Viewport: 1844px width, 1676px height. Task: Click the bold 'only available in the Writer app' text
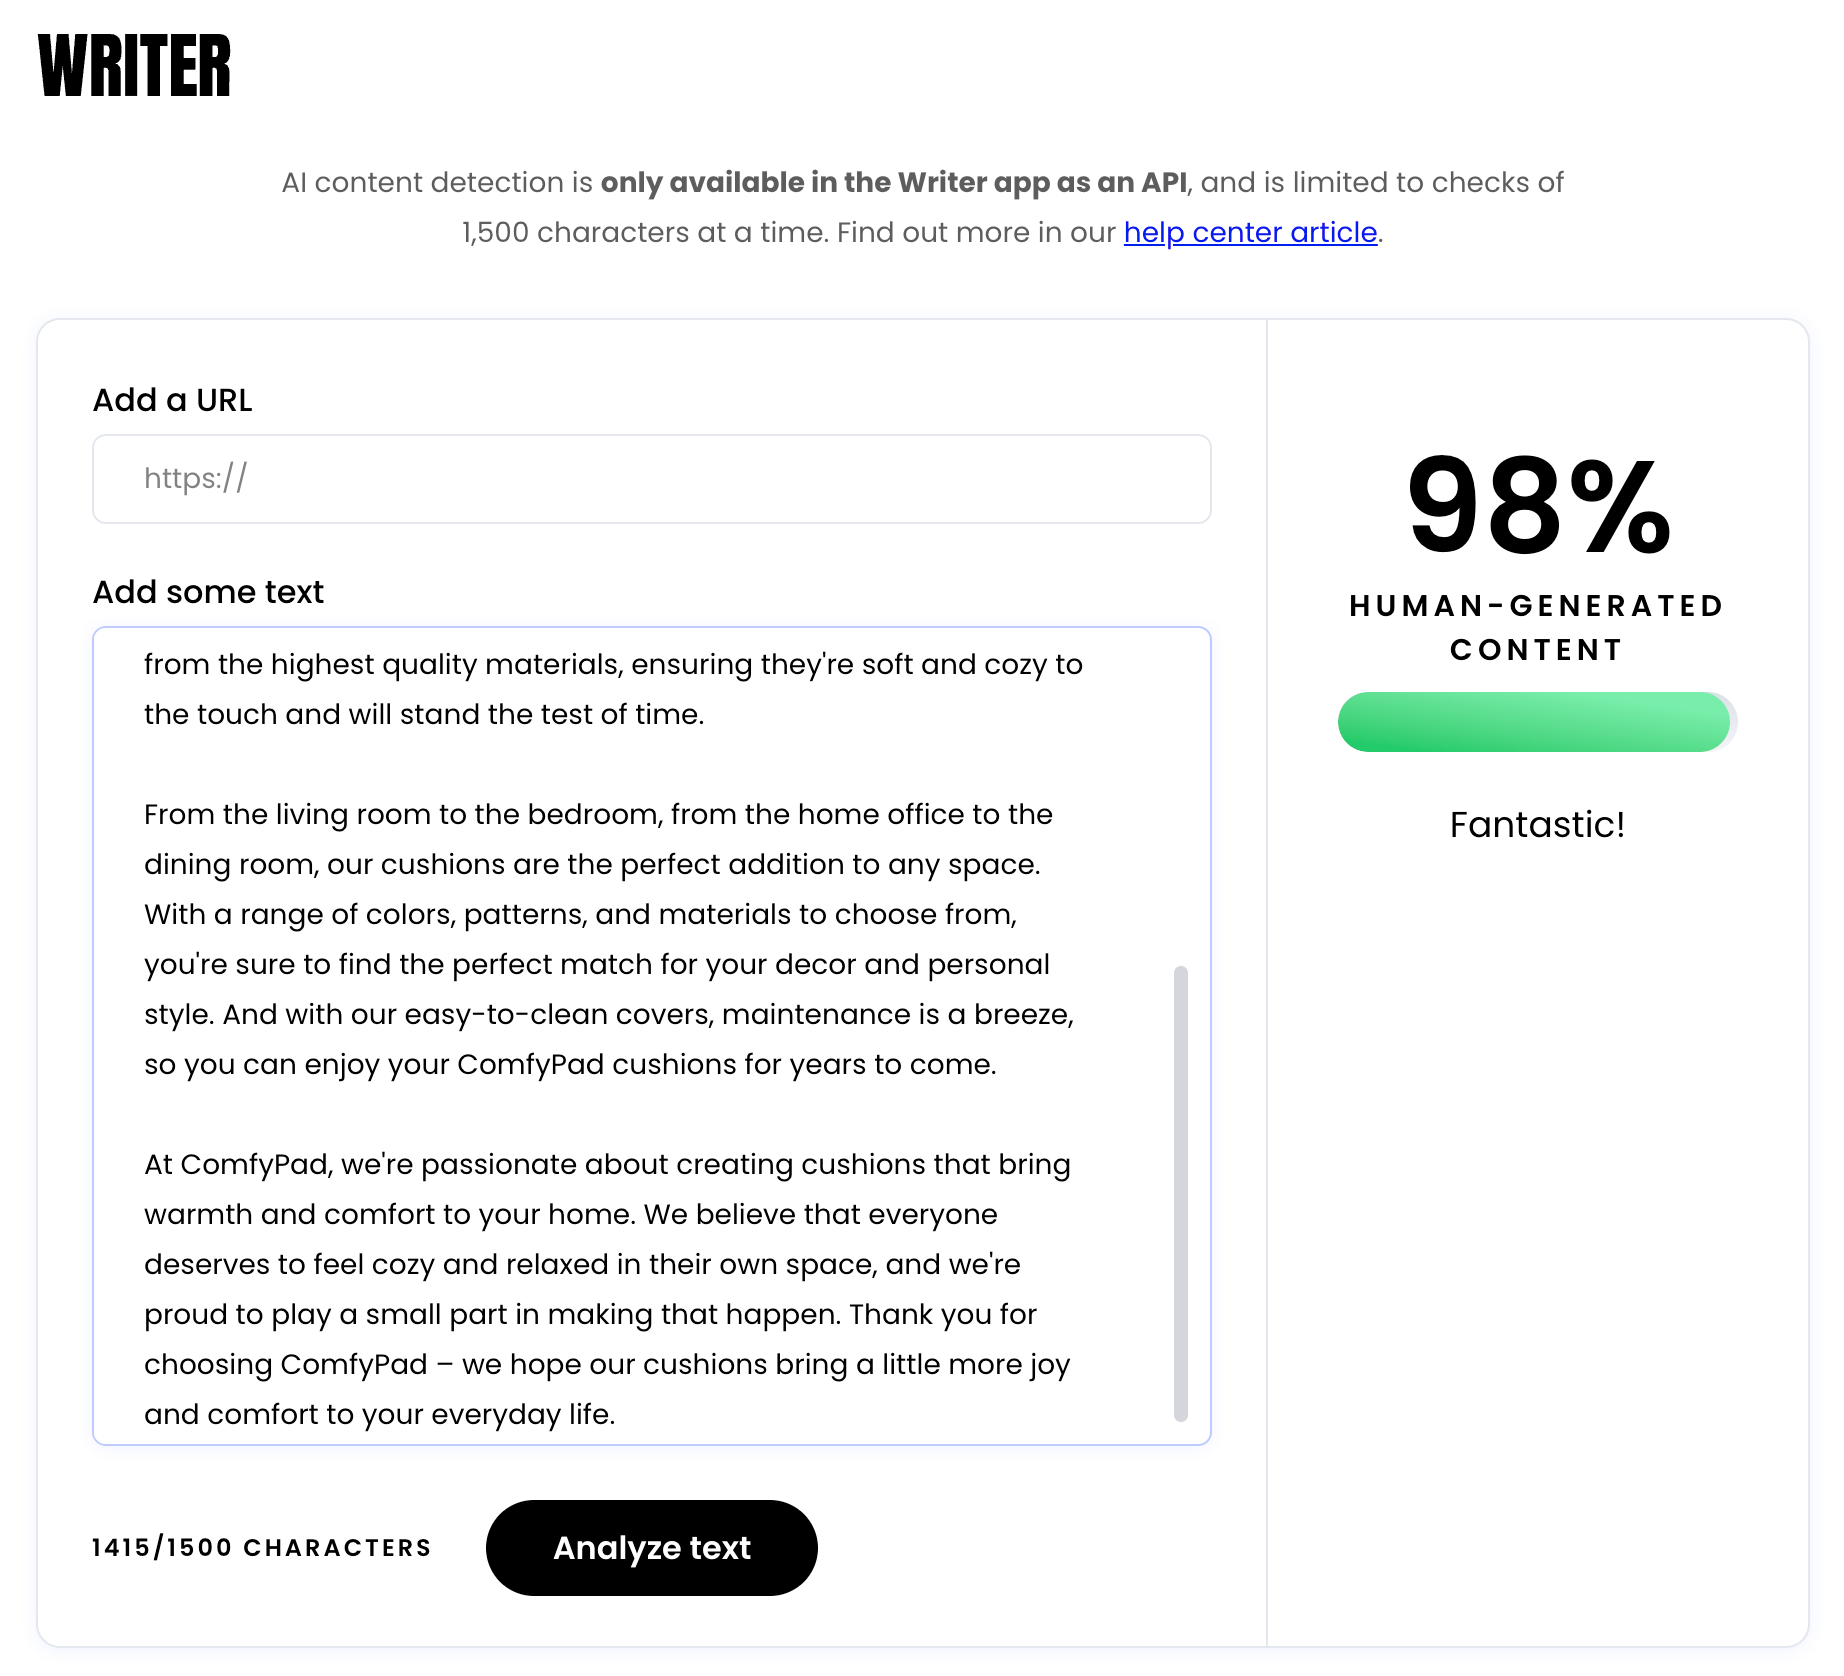(x=828, y=182)
